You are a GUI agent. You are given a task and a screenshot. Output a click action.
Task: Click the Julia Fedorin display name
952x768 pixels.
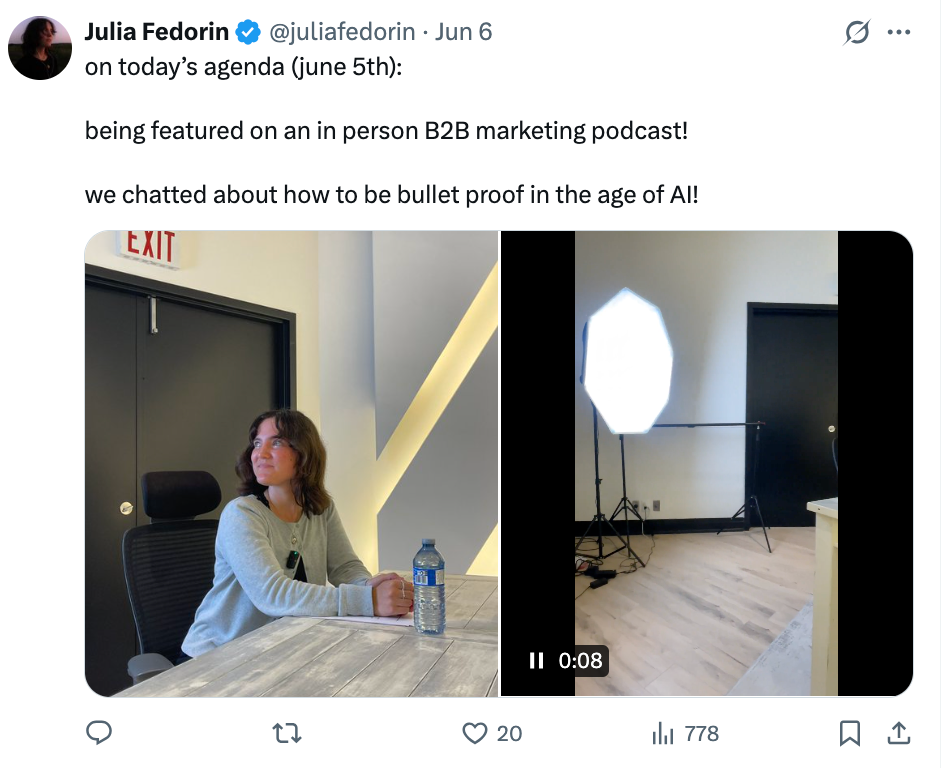point(157,32)
